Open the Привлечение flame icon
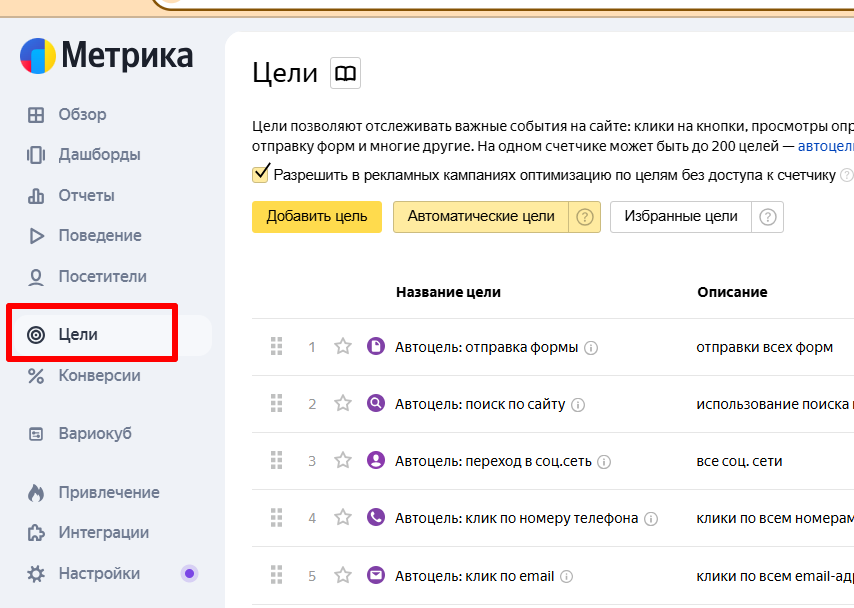Viewport: 854px width, 608px height. 36,493
